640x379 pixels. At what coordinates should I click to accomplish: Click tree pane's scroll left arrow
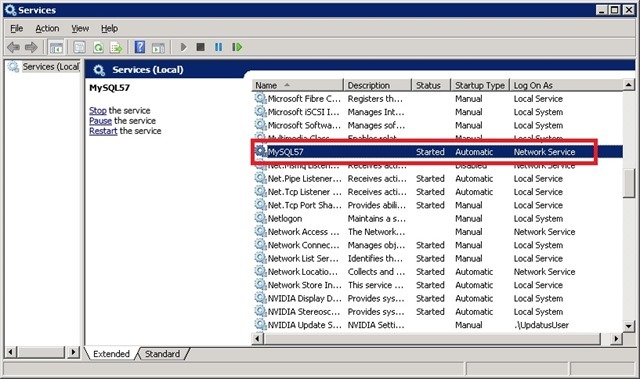[11, 352]
